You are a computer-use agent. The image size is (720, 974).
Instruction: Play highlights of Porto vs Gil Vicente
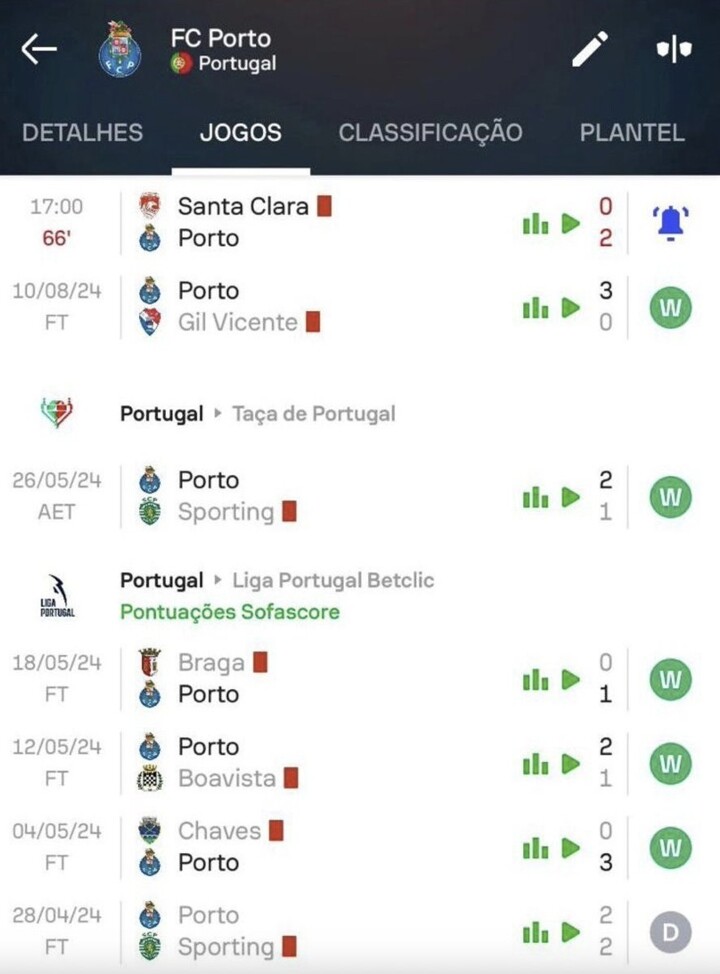(x=571, y=308)
